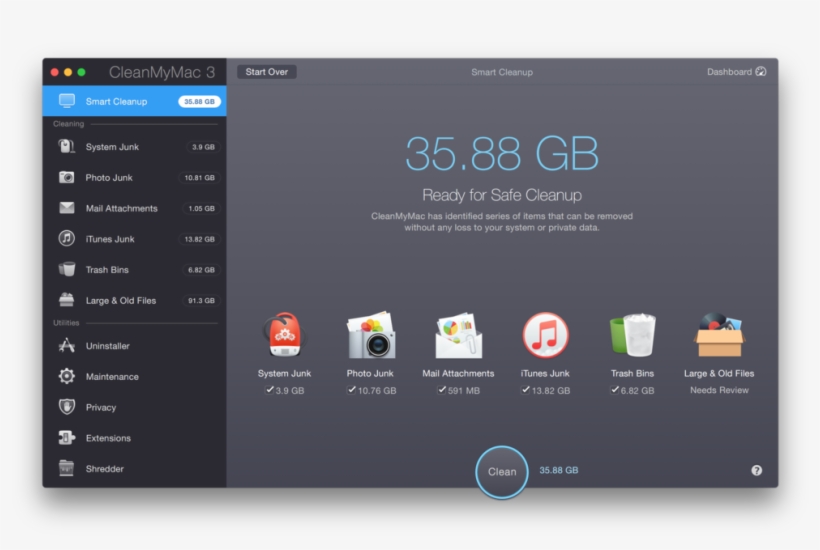Open the Privacy sidebar label
820x550 pixels.
point(100,407)
